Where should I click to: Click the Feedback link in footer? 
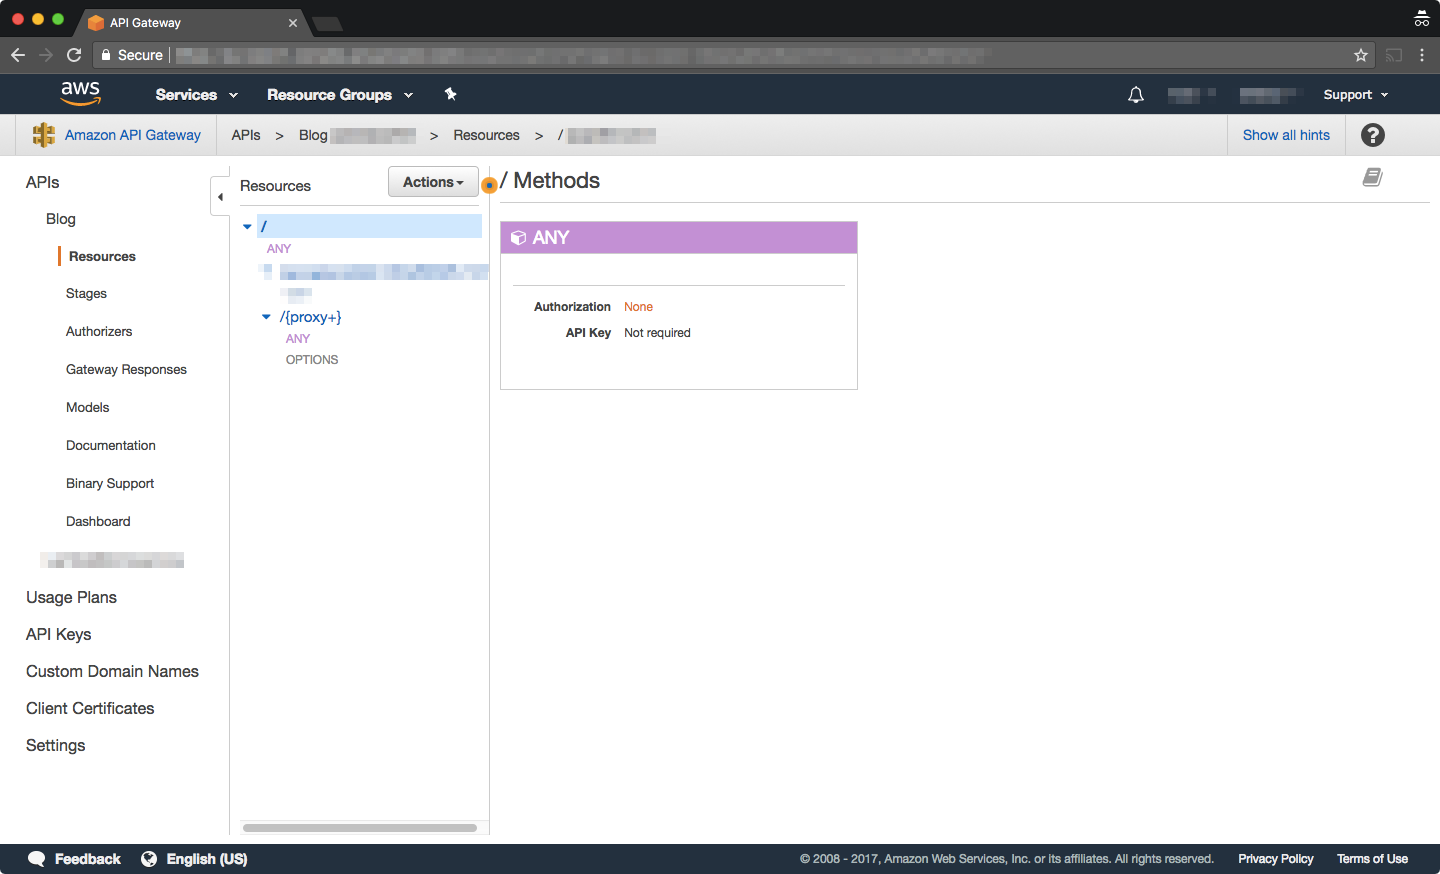point(88,859)
